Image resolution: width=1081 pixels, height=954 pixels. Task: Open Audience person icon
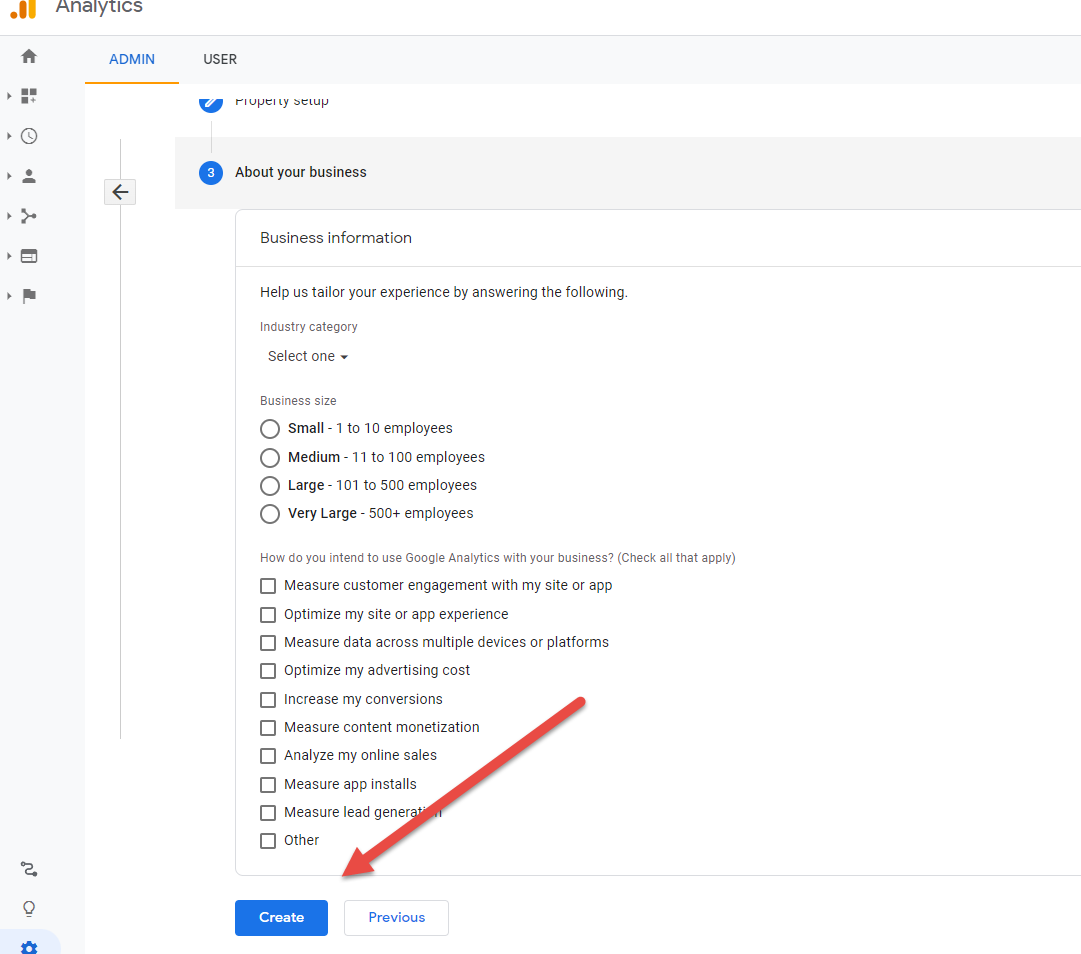[x=29, y=176]
